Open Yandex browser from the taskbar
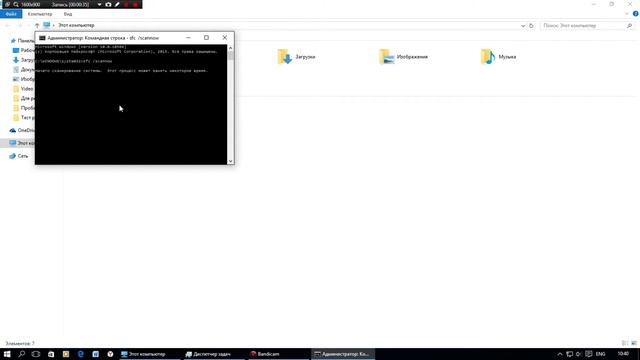Screen dimensions: 640x360 pos(110,354)
